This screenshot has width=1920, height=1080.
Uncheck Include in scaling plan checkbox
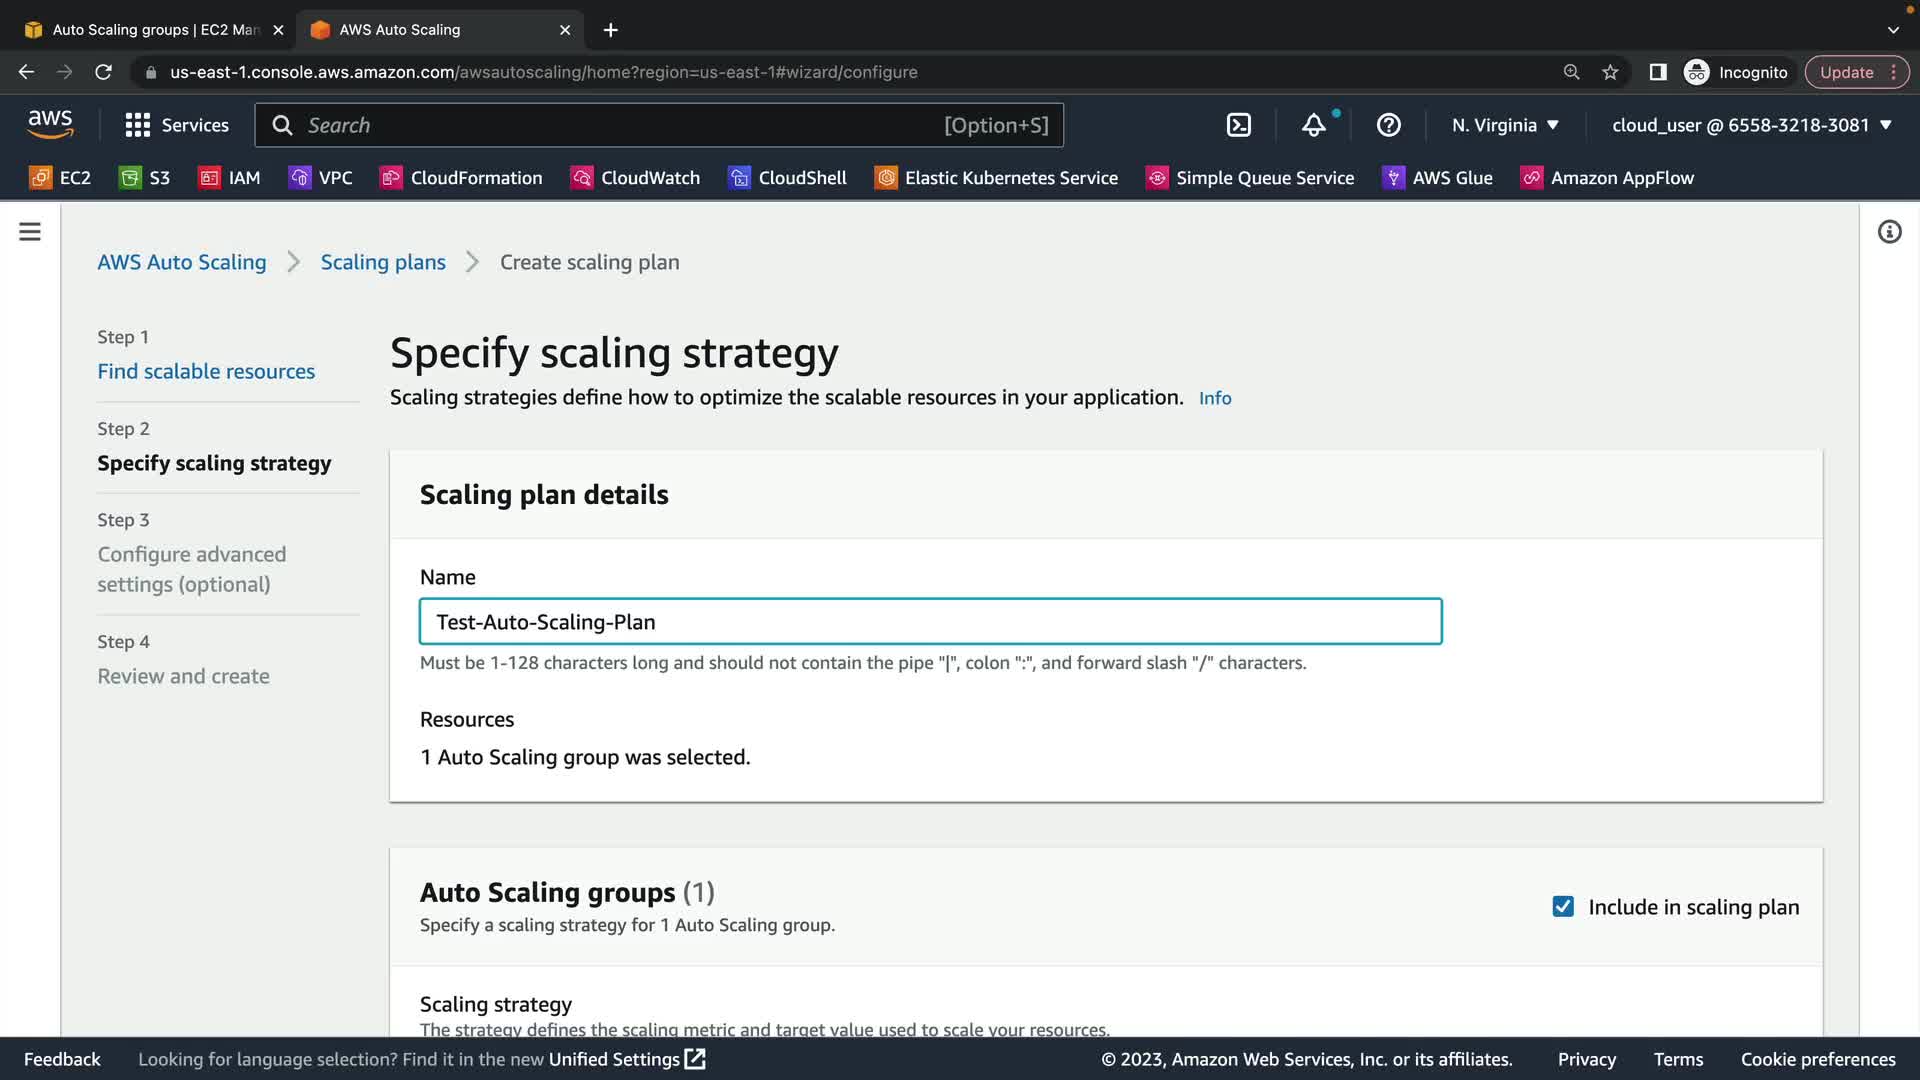[x=1563, y=906]
